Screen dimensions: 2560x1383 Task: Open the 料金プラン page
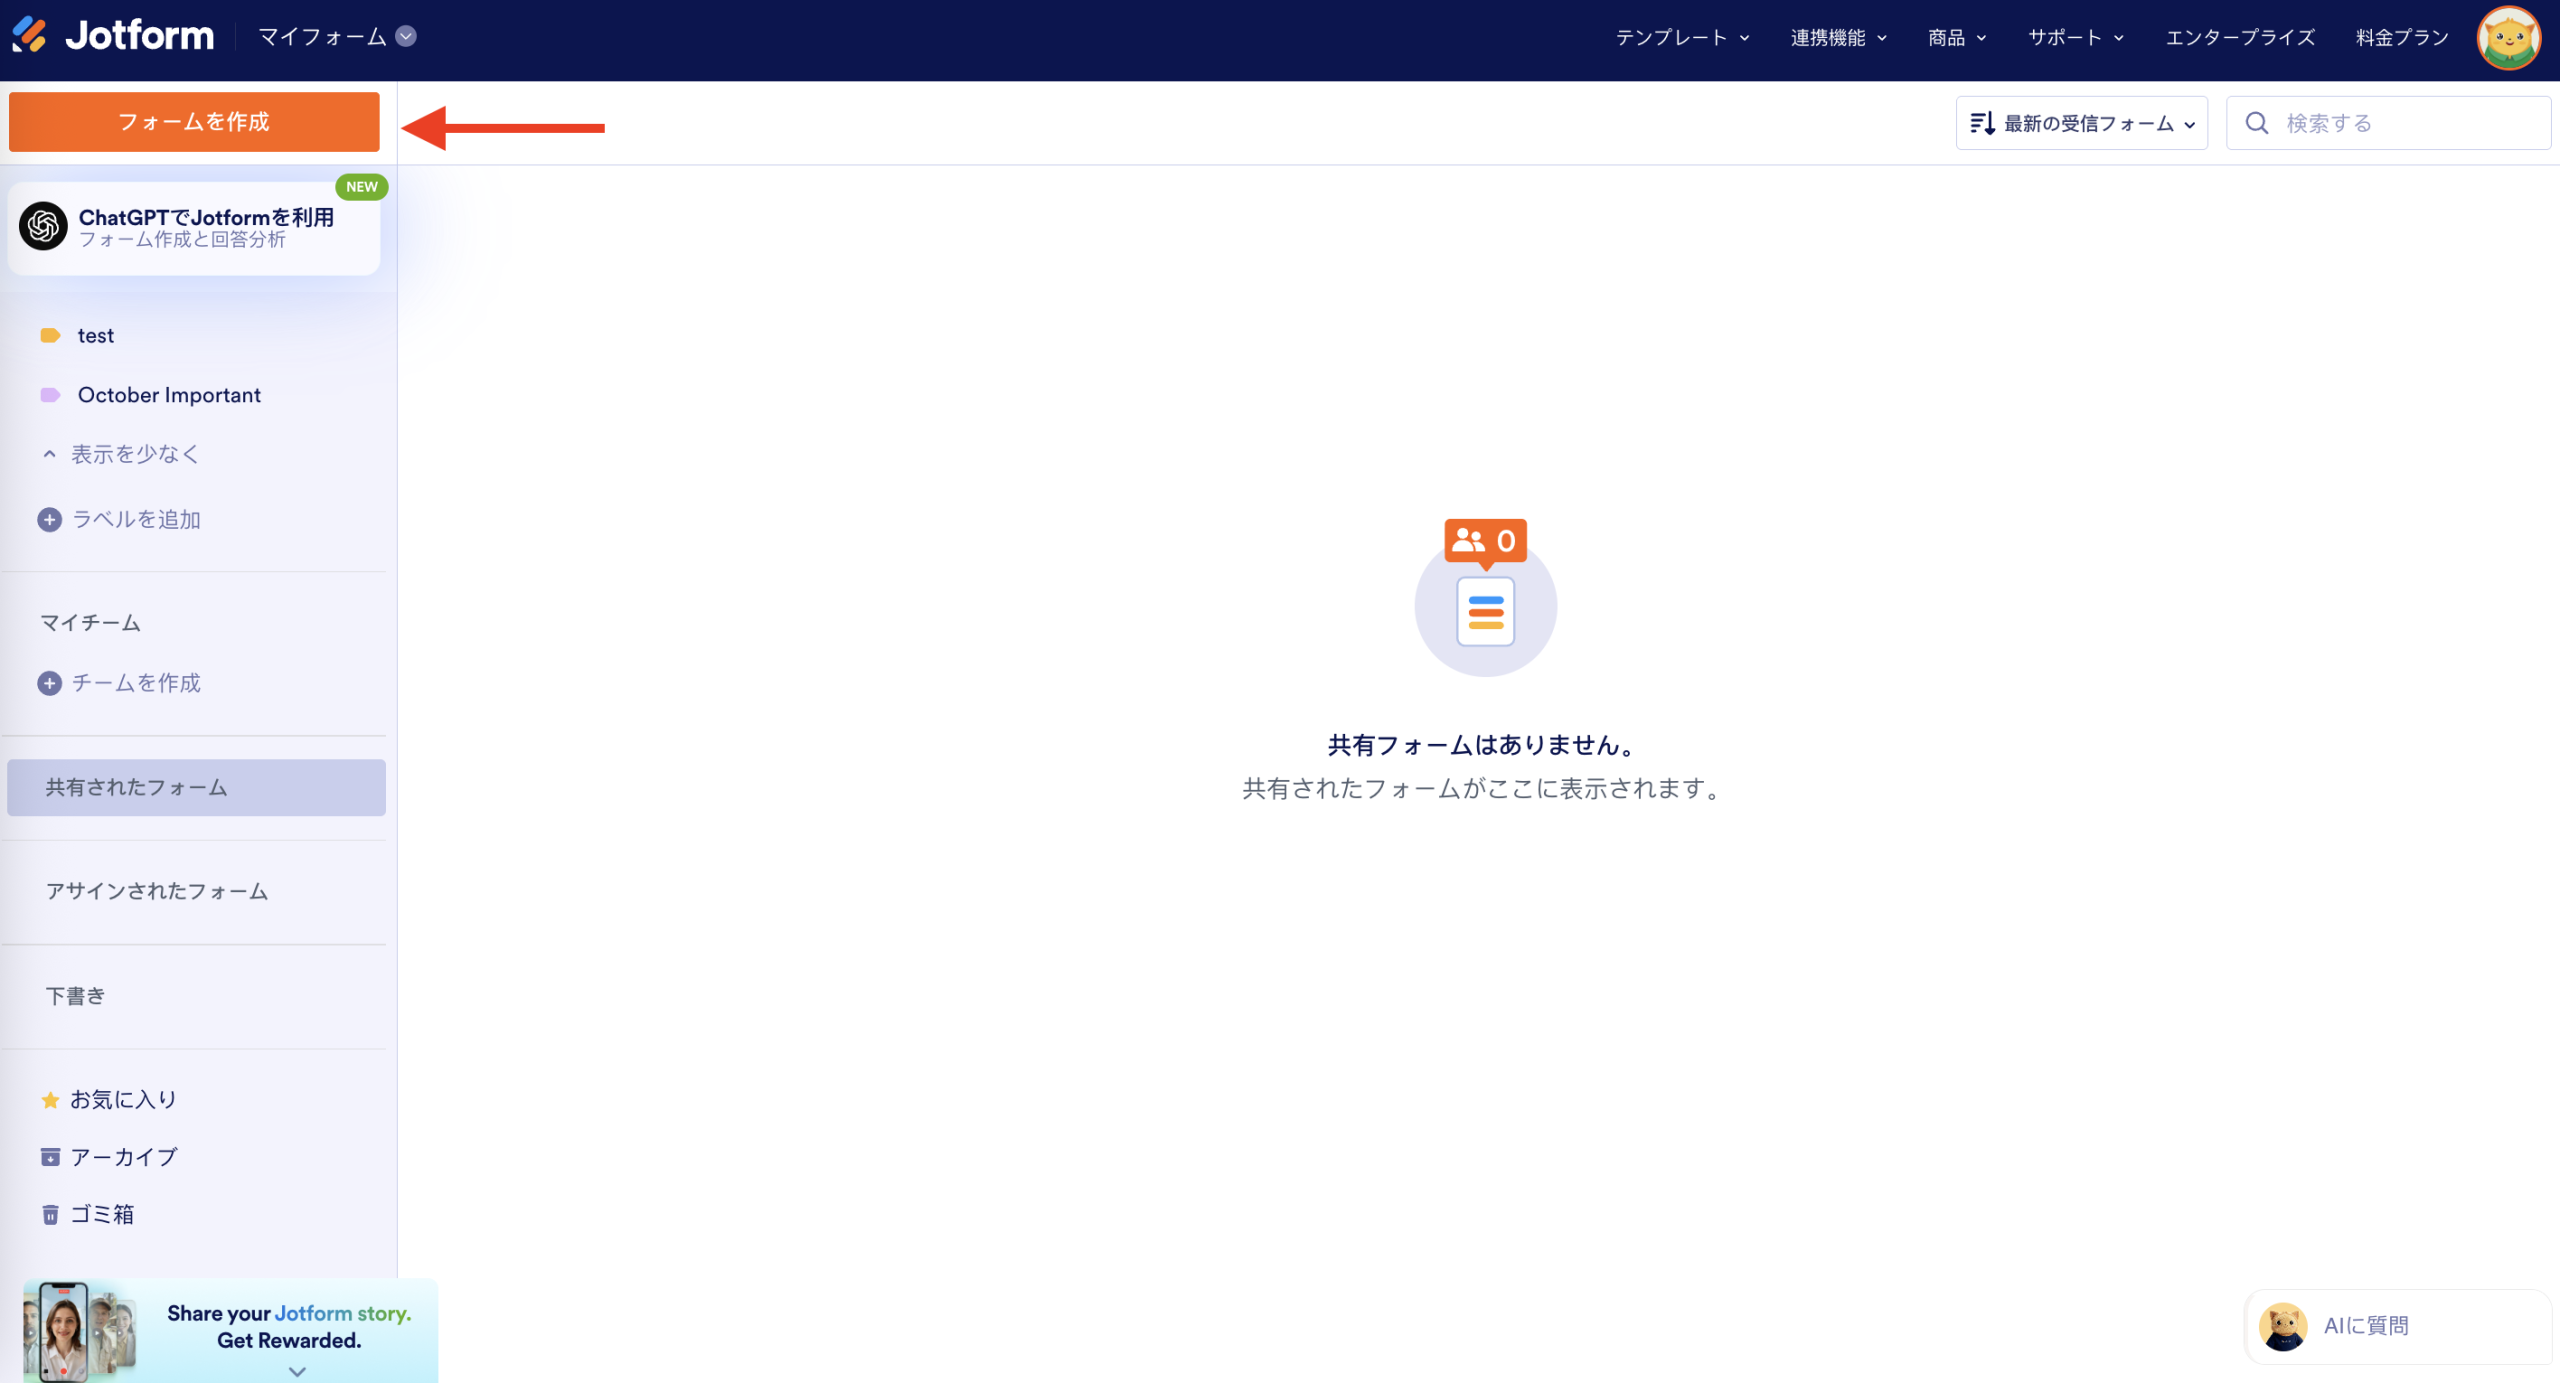point(2401,37)
